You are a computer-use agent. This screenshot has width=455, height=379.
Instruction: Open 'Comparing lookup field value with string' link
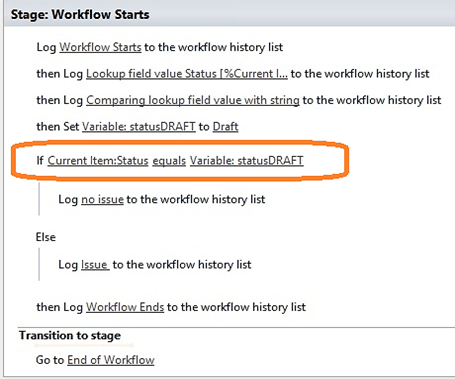(193, 100)
